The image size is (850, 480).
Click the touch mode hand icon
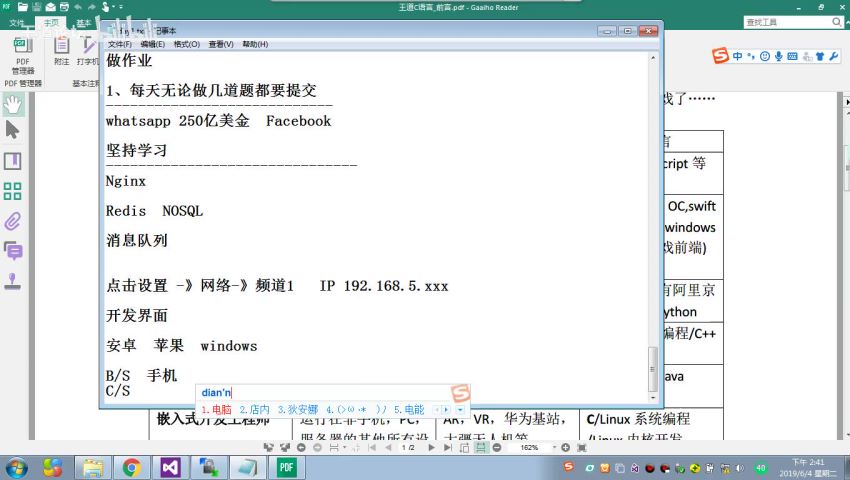tap(105, 7)
